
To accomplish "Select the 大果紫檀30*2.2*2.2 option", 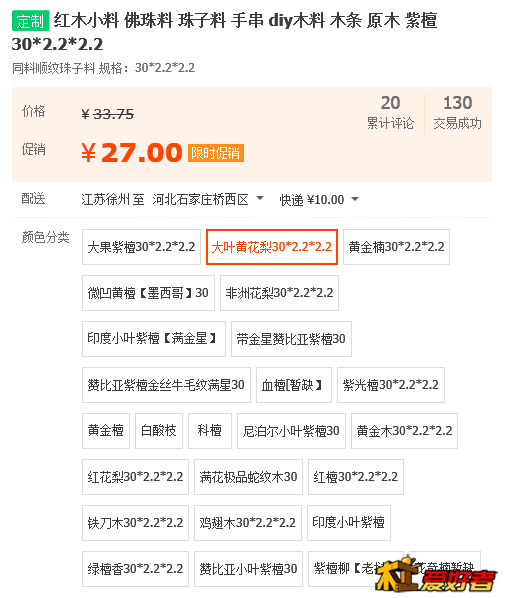I will [x=141, y=247].
